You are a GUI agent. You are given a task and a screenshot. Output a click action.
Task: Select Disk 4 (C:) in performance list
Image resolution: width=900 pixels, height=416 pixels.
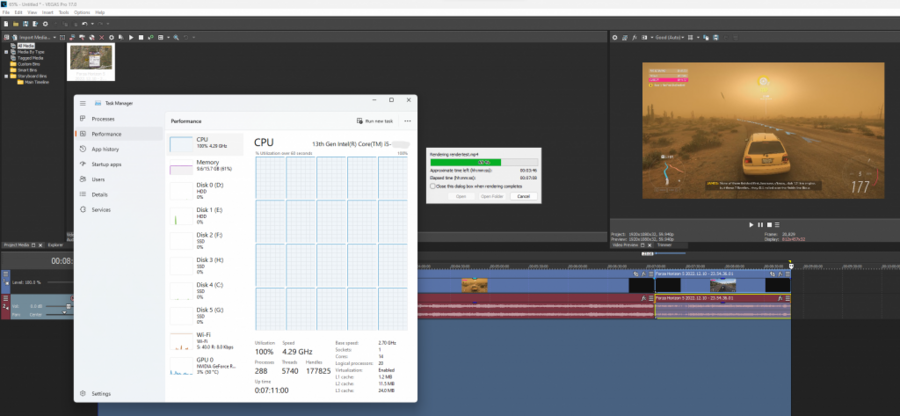204,290
